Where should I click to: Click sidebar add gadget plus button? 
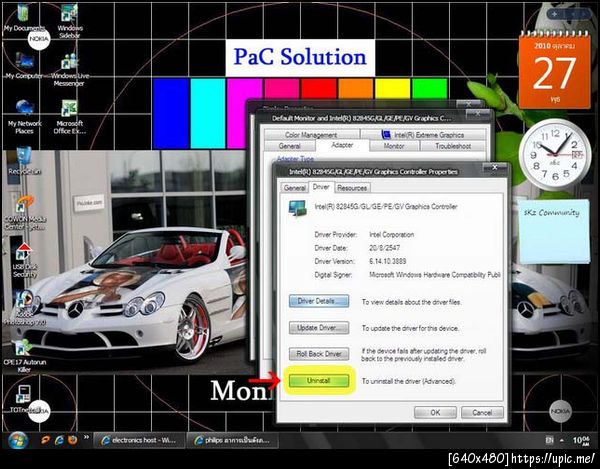pyautogui.click(x=554, y=14)
